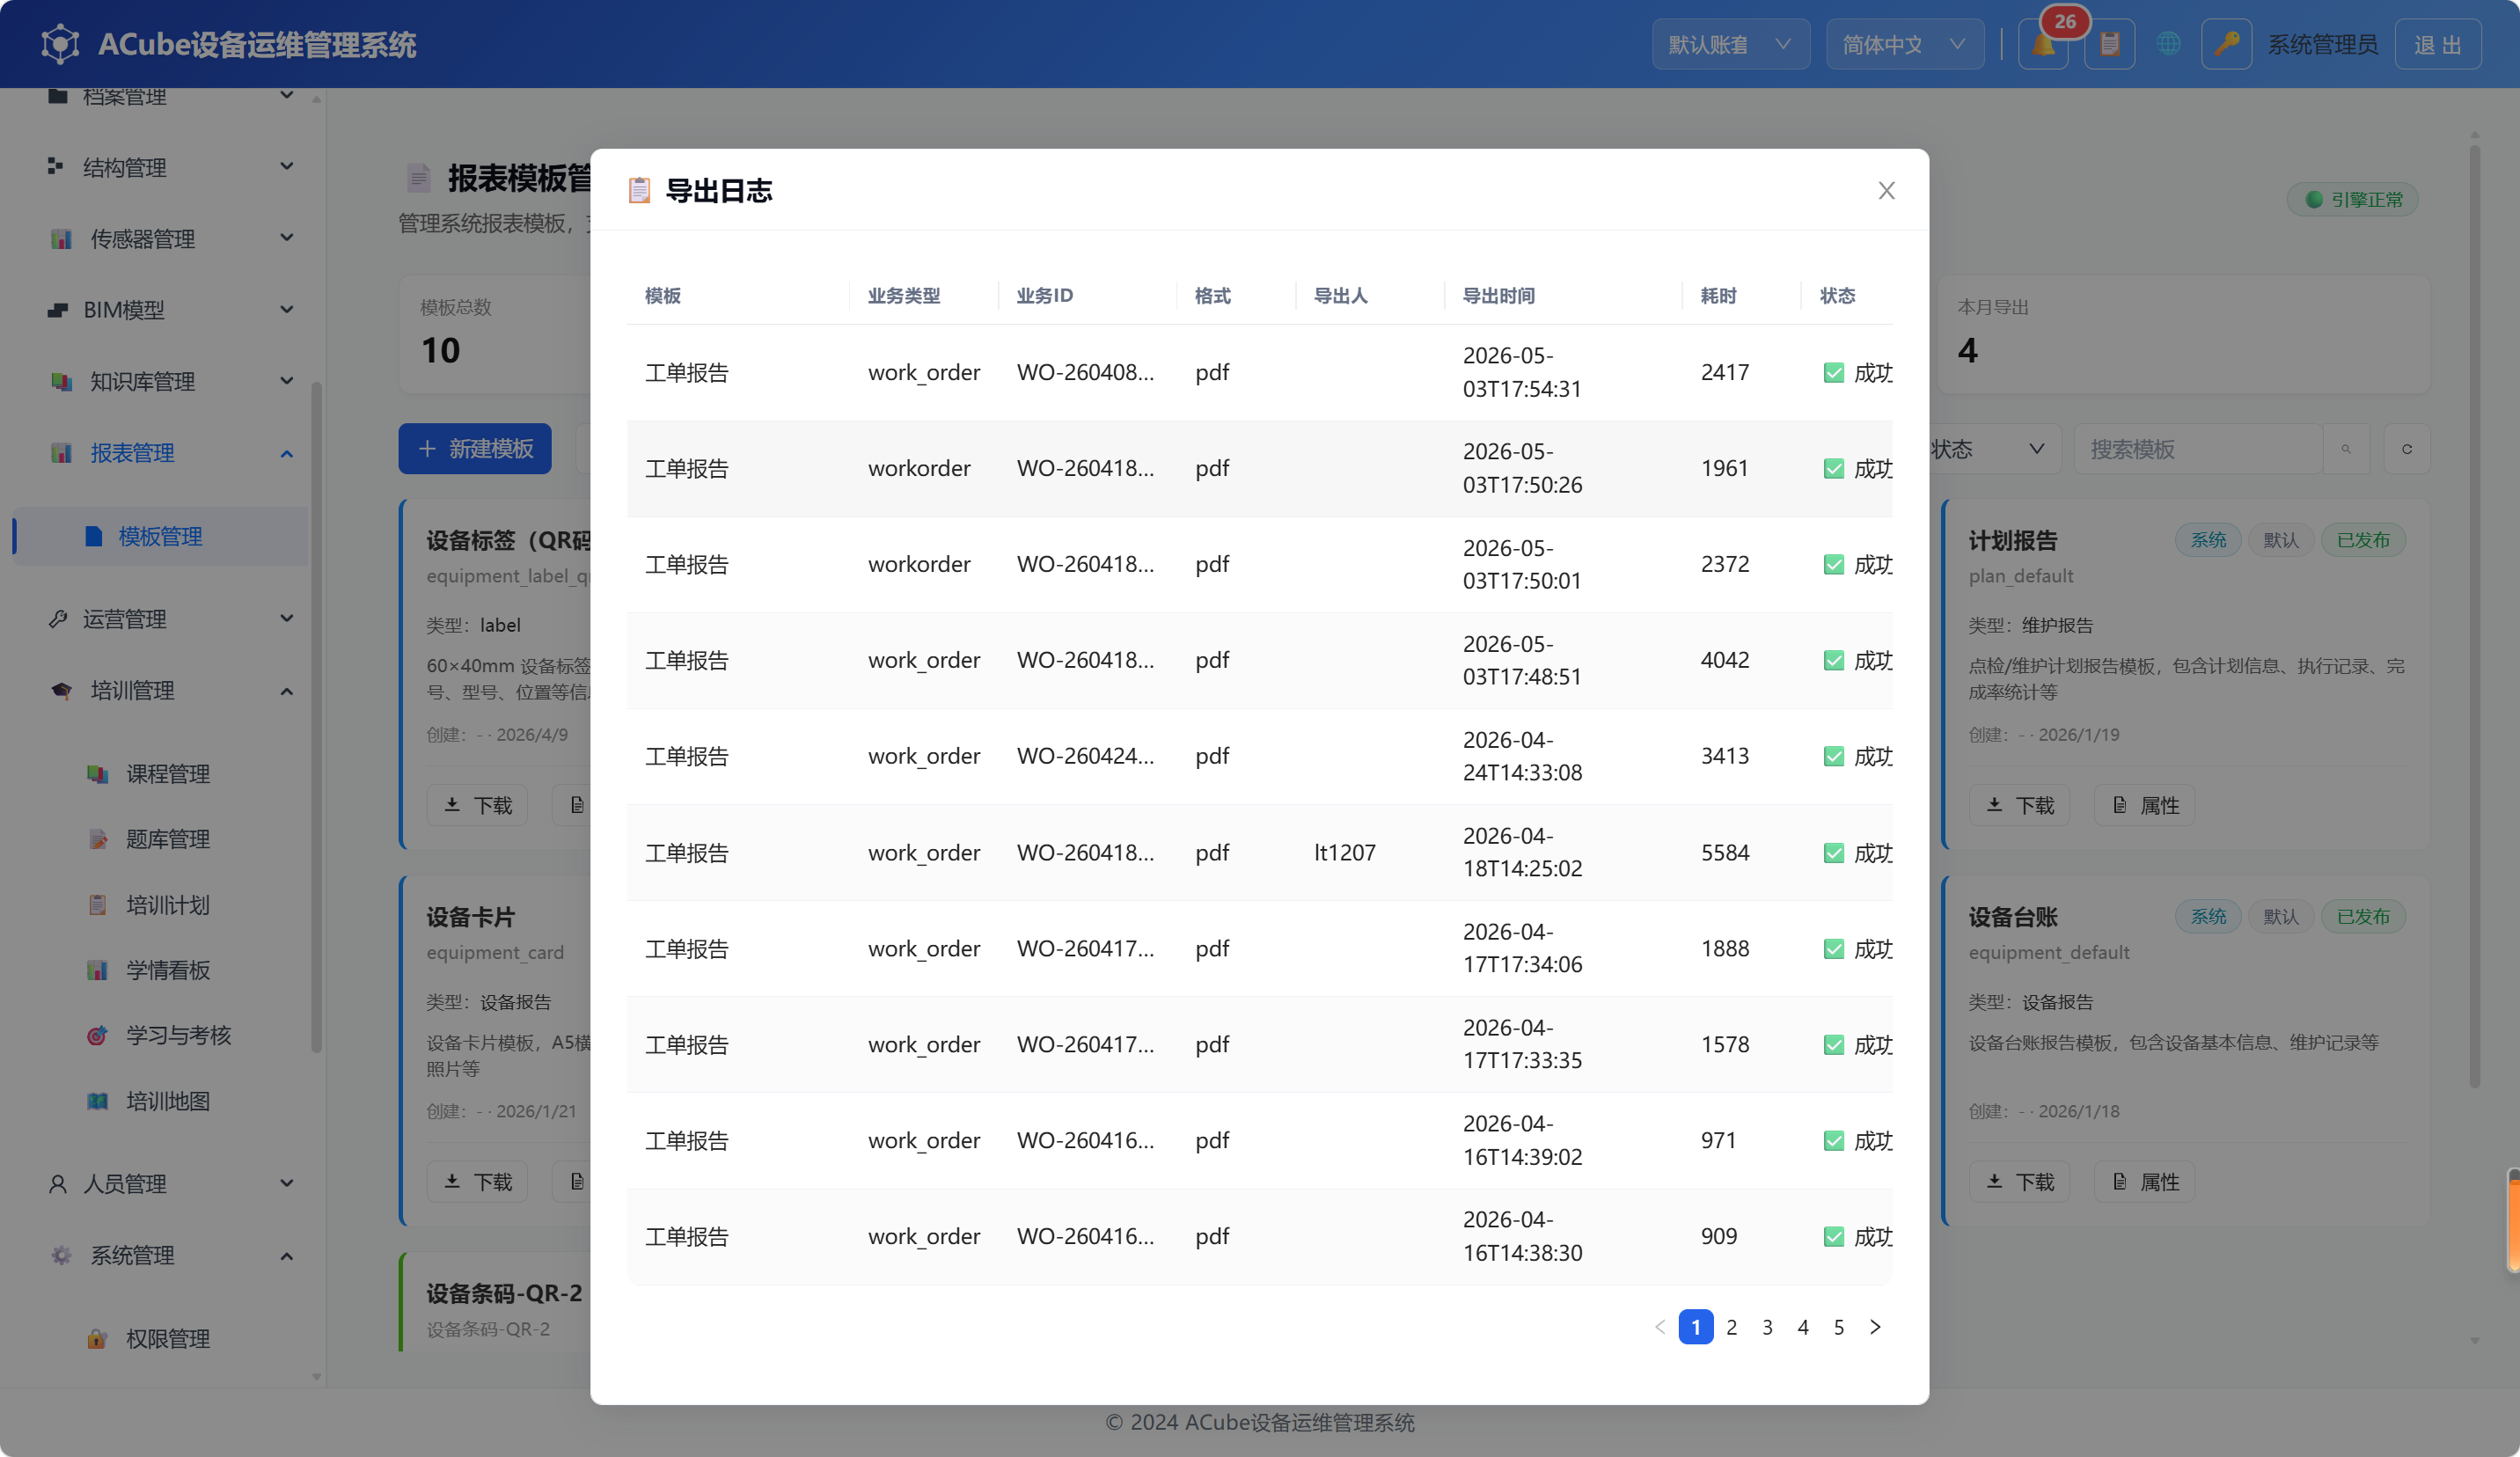Click the 模板管理 document icon

point(94,536)
